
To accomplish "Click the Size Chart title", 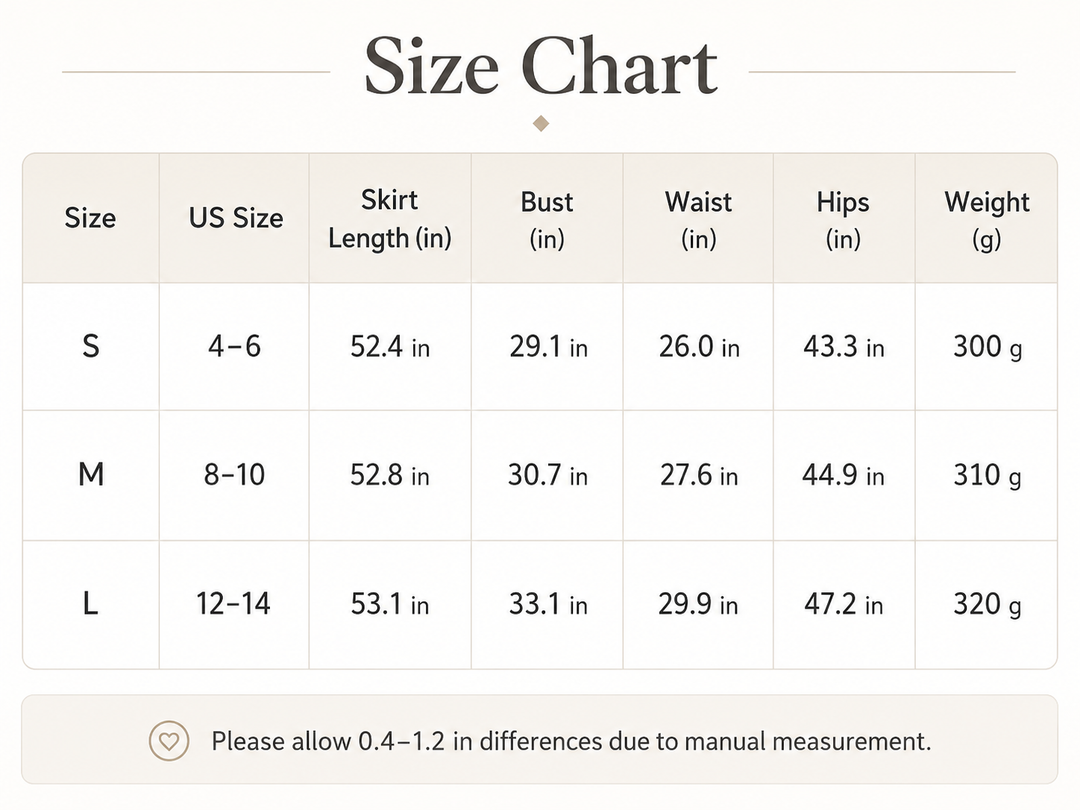I will (x=541, y=66).
